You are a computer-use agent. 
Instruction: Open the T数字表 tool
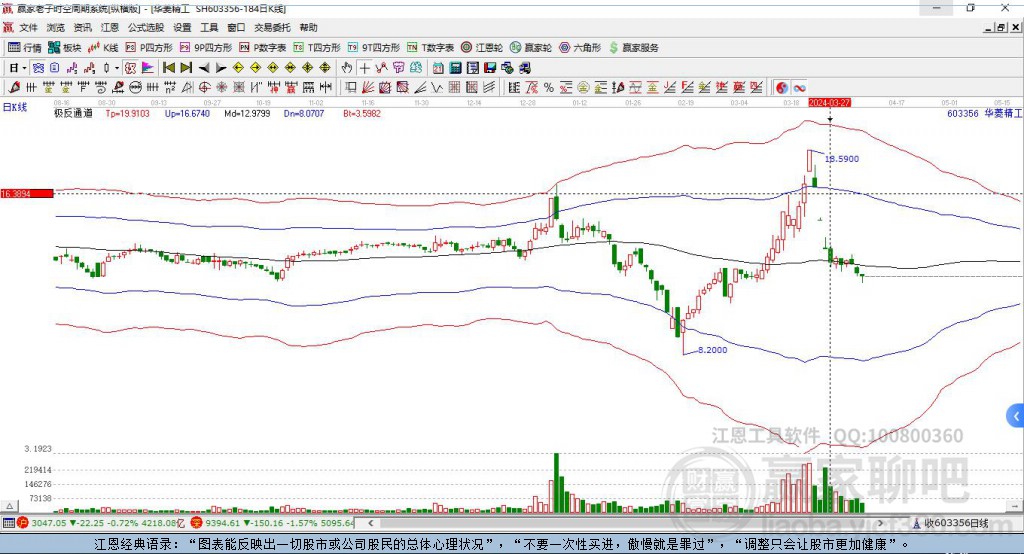[x=430, y=48]
